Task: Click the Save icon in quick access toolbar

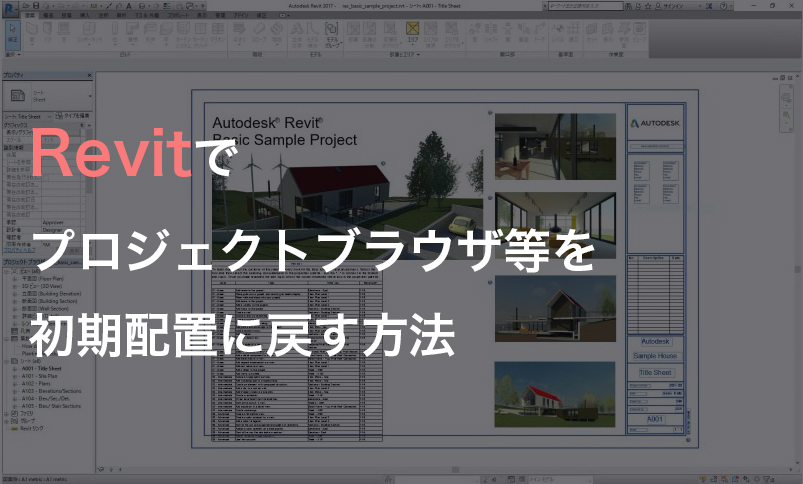Action: coord(36,6)
